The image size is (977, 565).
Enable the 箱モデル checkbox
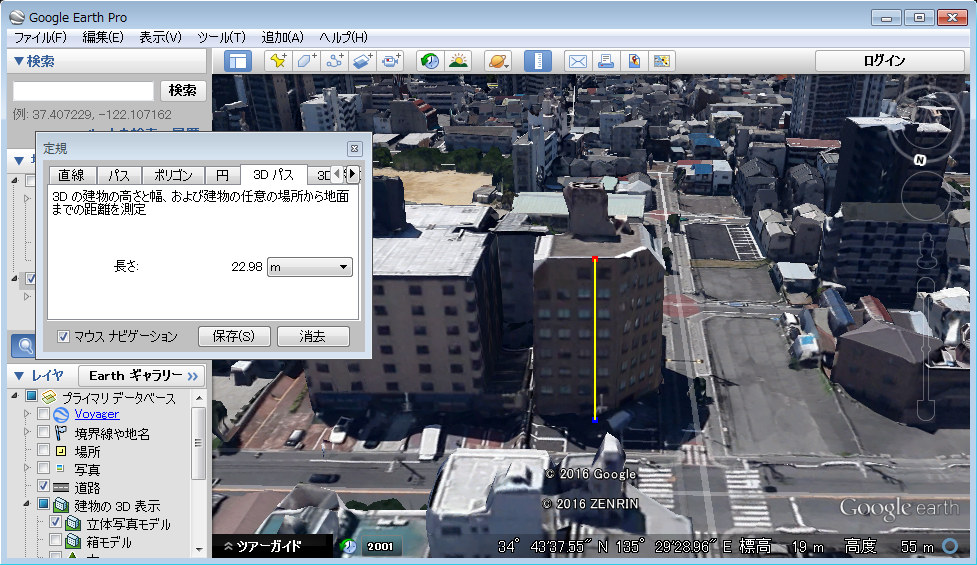click(55, 540)
